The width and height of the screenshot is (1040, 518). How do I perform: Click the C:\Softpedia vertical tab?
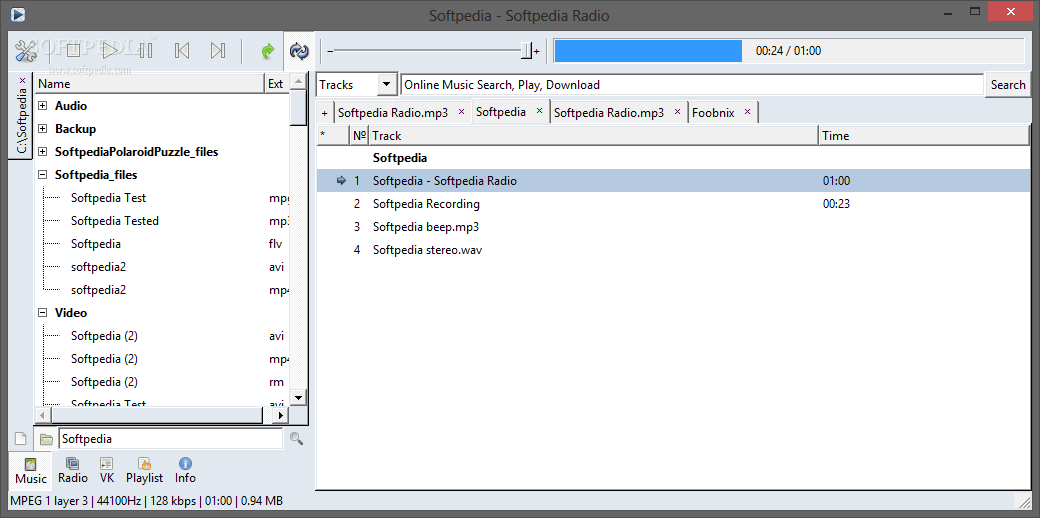[21, 121]
